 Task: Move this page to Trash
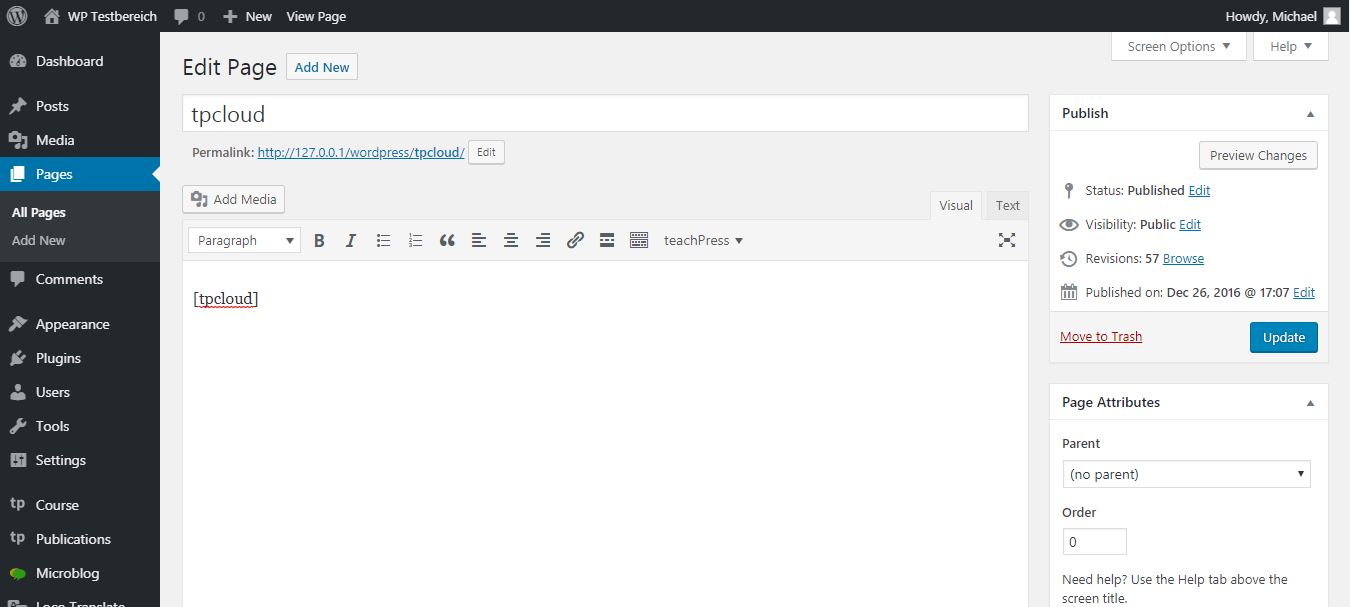1100,336
